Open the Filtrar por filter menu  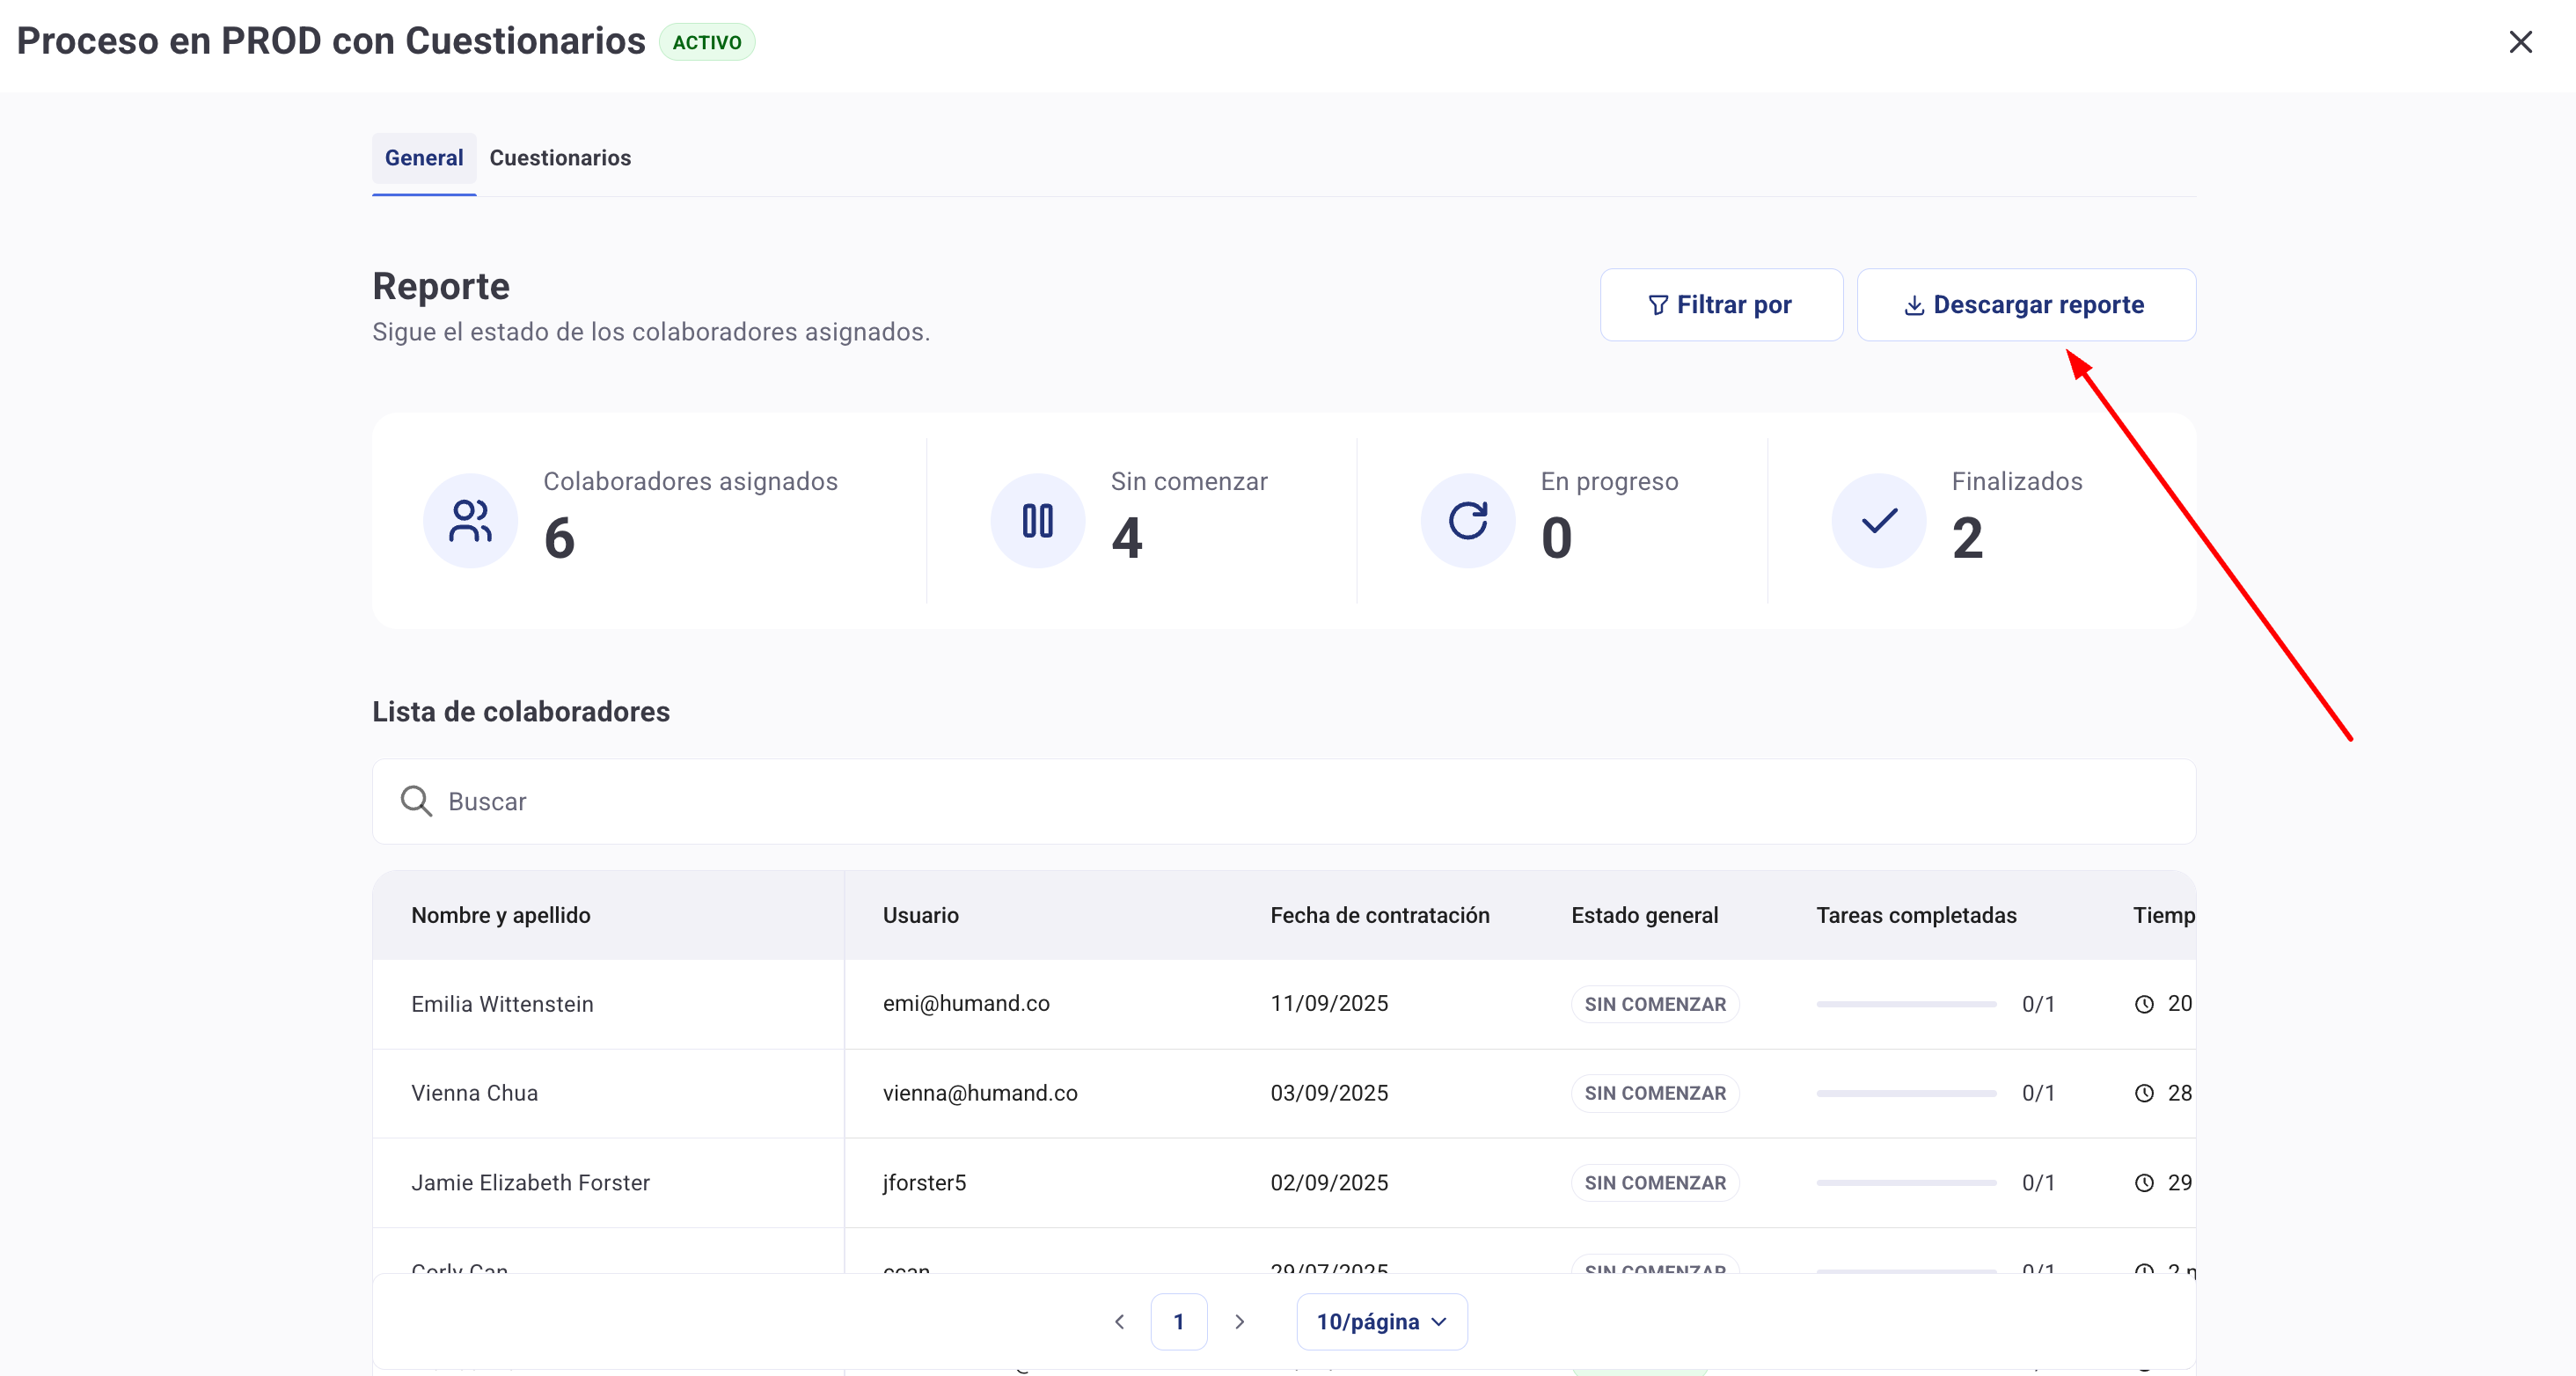(x=1720, y=305)
